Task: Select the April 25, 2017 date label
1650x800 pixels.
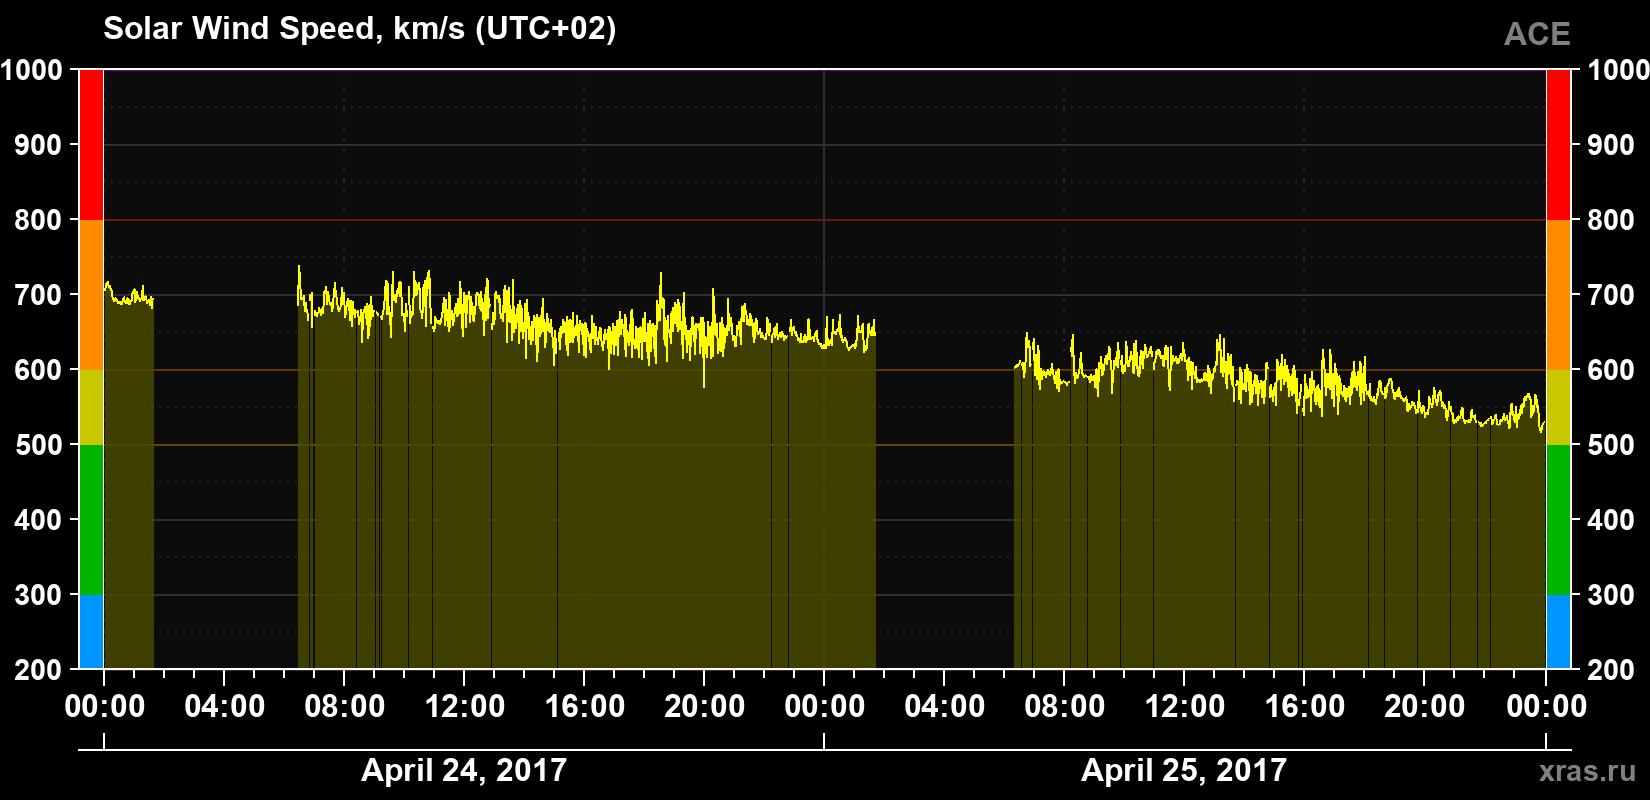Action: [1184, 770]
